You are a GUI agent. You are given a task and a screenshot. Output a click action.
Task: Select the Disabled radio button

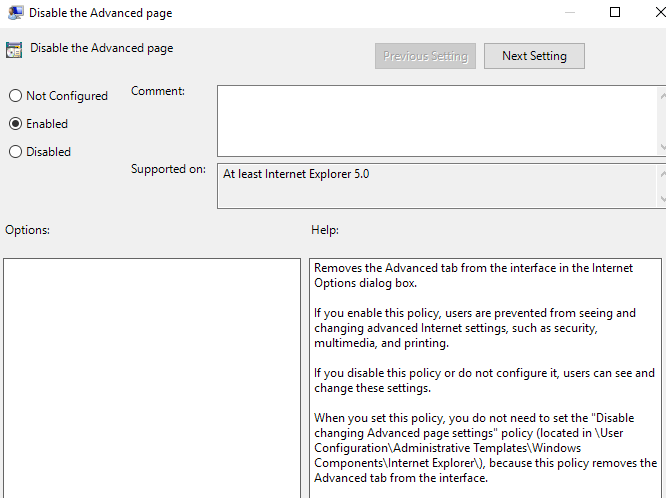(15, 152)
